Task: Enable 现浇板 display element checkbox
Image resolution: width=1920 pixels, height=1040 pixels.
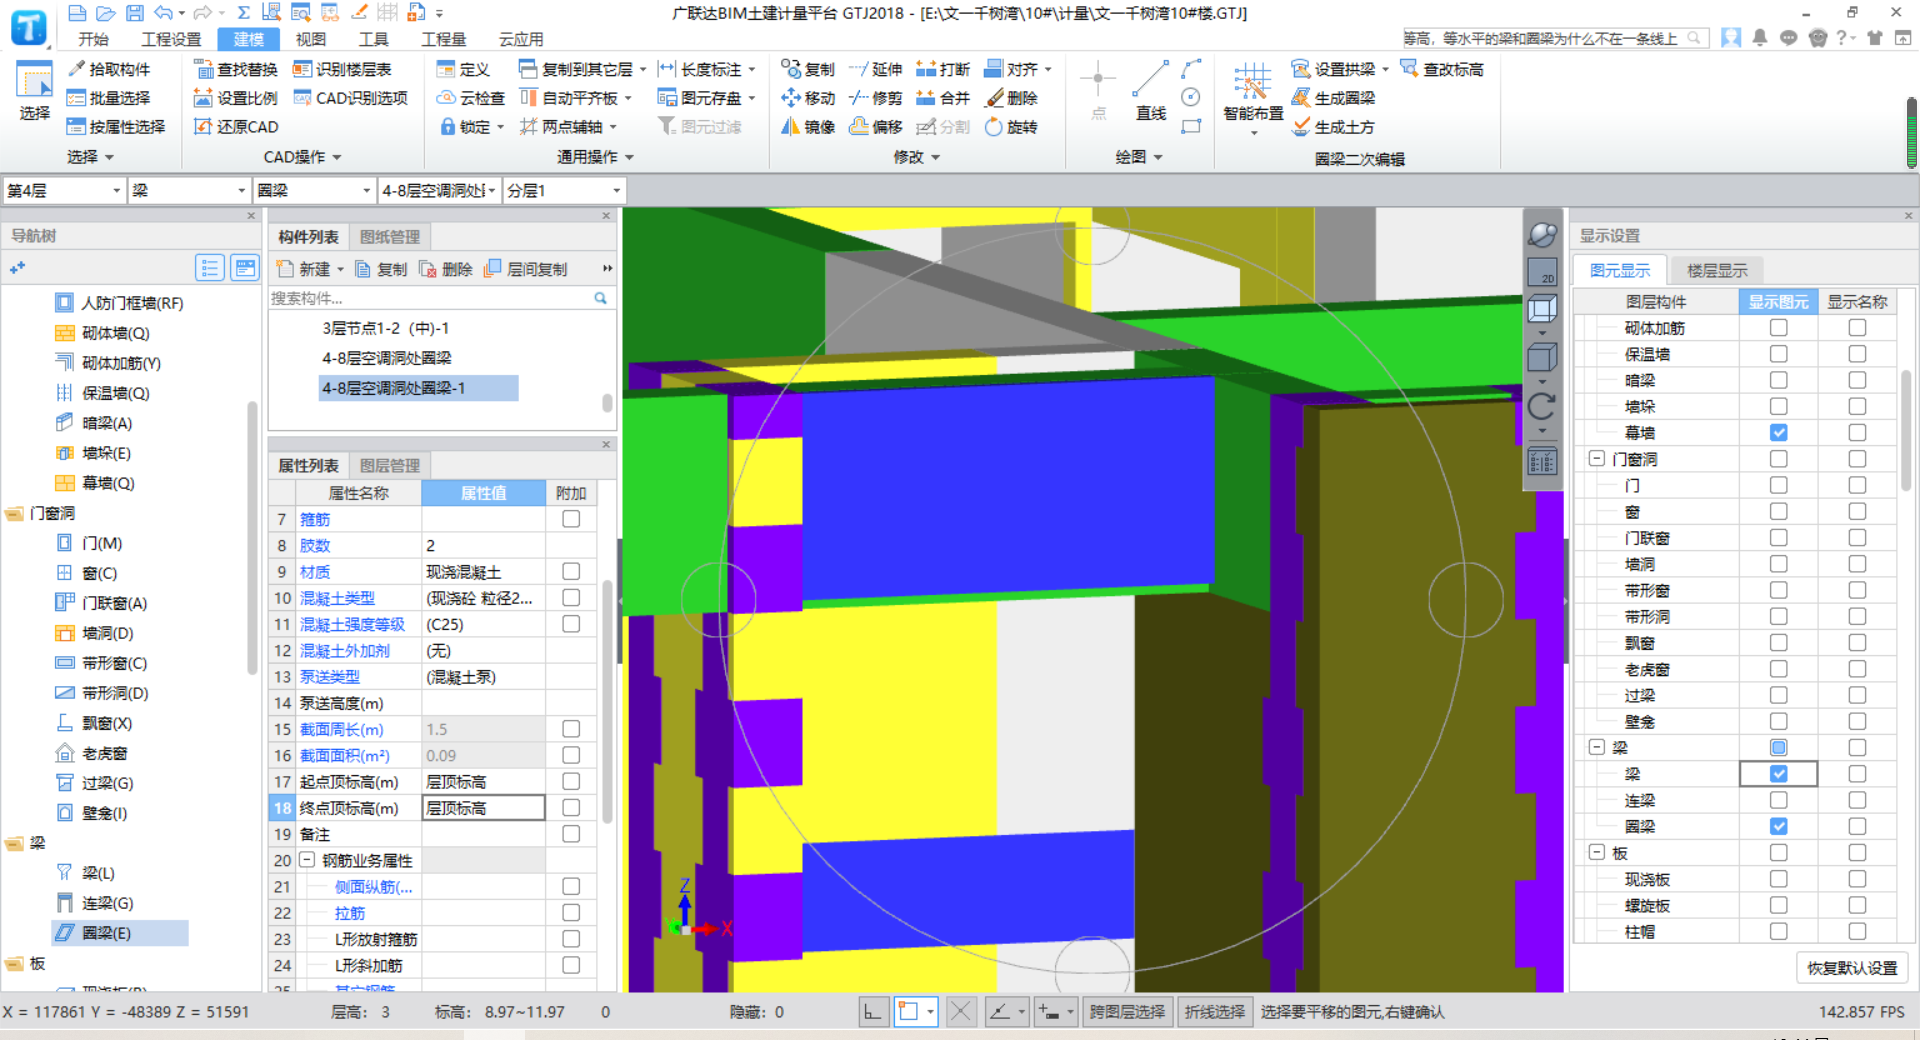Action: point(1778,879)
